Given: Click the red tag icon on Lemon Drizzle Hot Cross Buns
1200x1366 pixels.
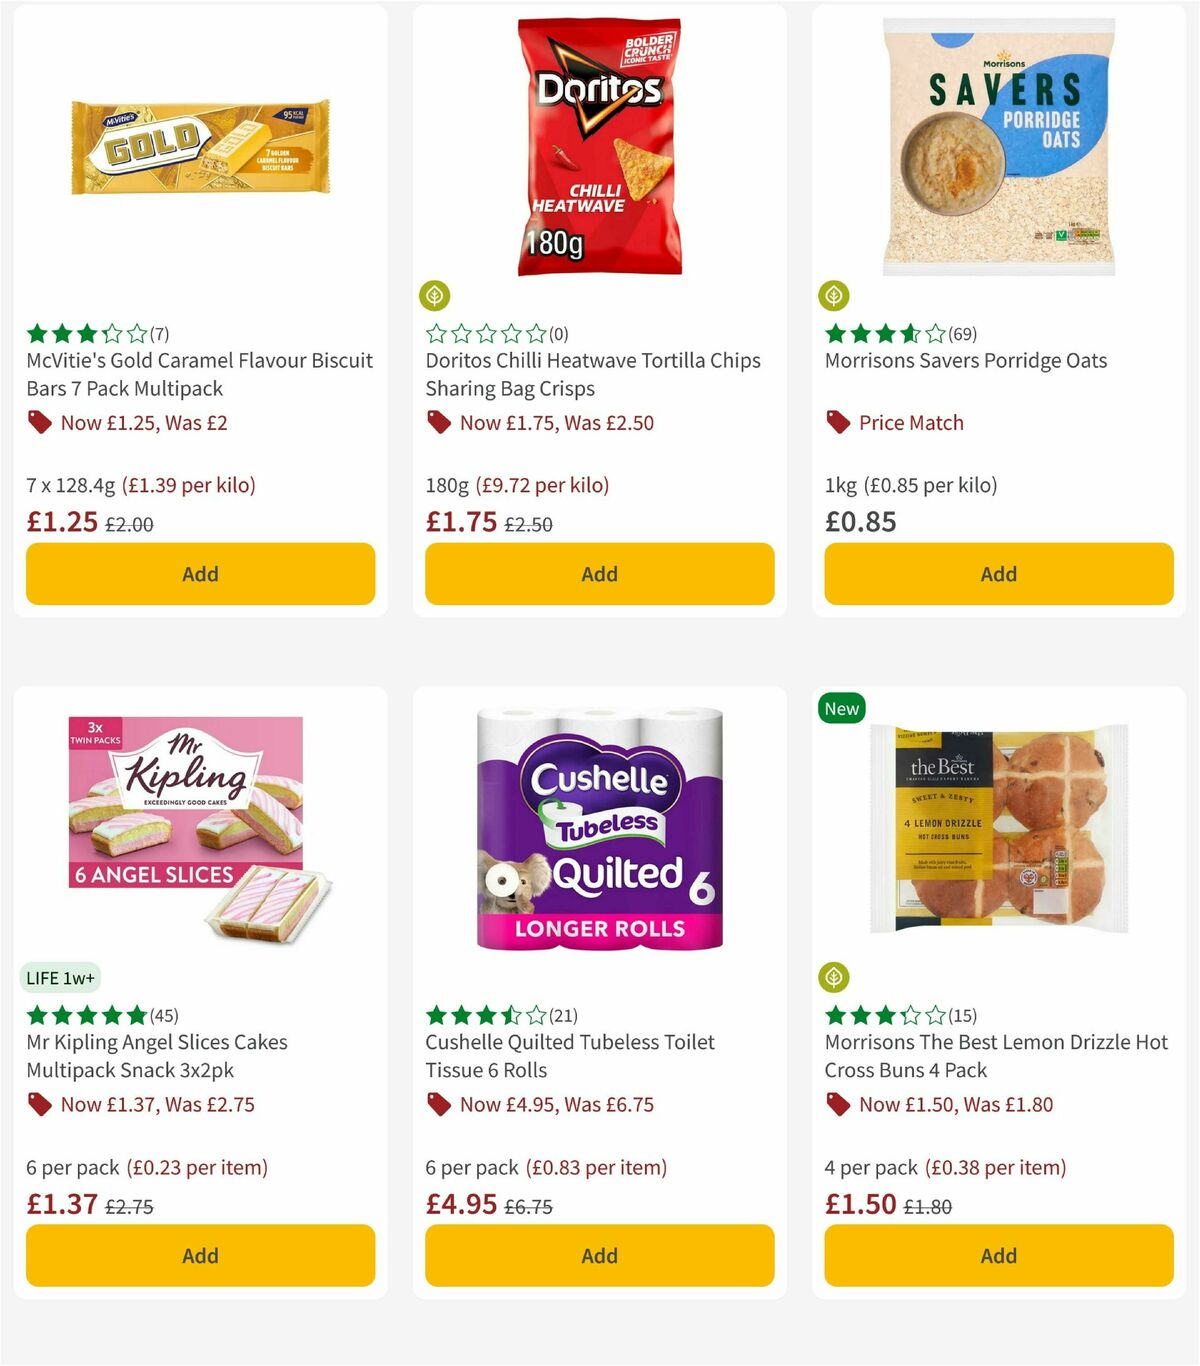Looking at the screenshot, I should pyautogui.click(x=837, y=1105).
